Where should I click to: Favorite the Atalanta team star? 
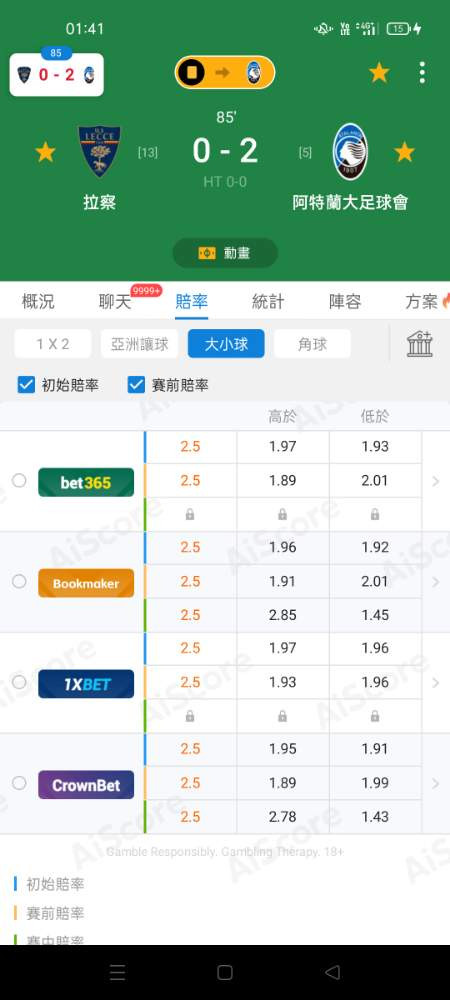click(x=404, y=152)
